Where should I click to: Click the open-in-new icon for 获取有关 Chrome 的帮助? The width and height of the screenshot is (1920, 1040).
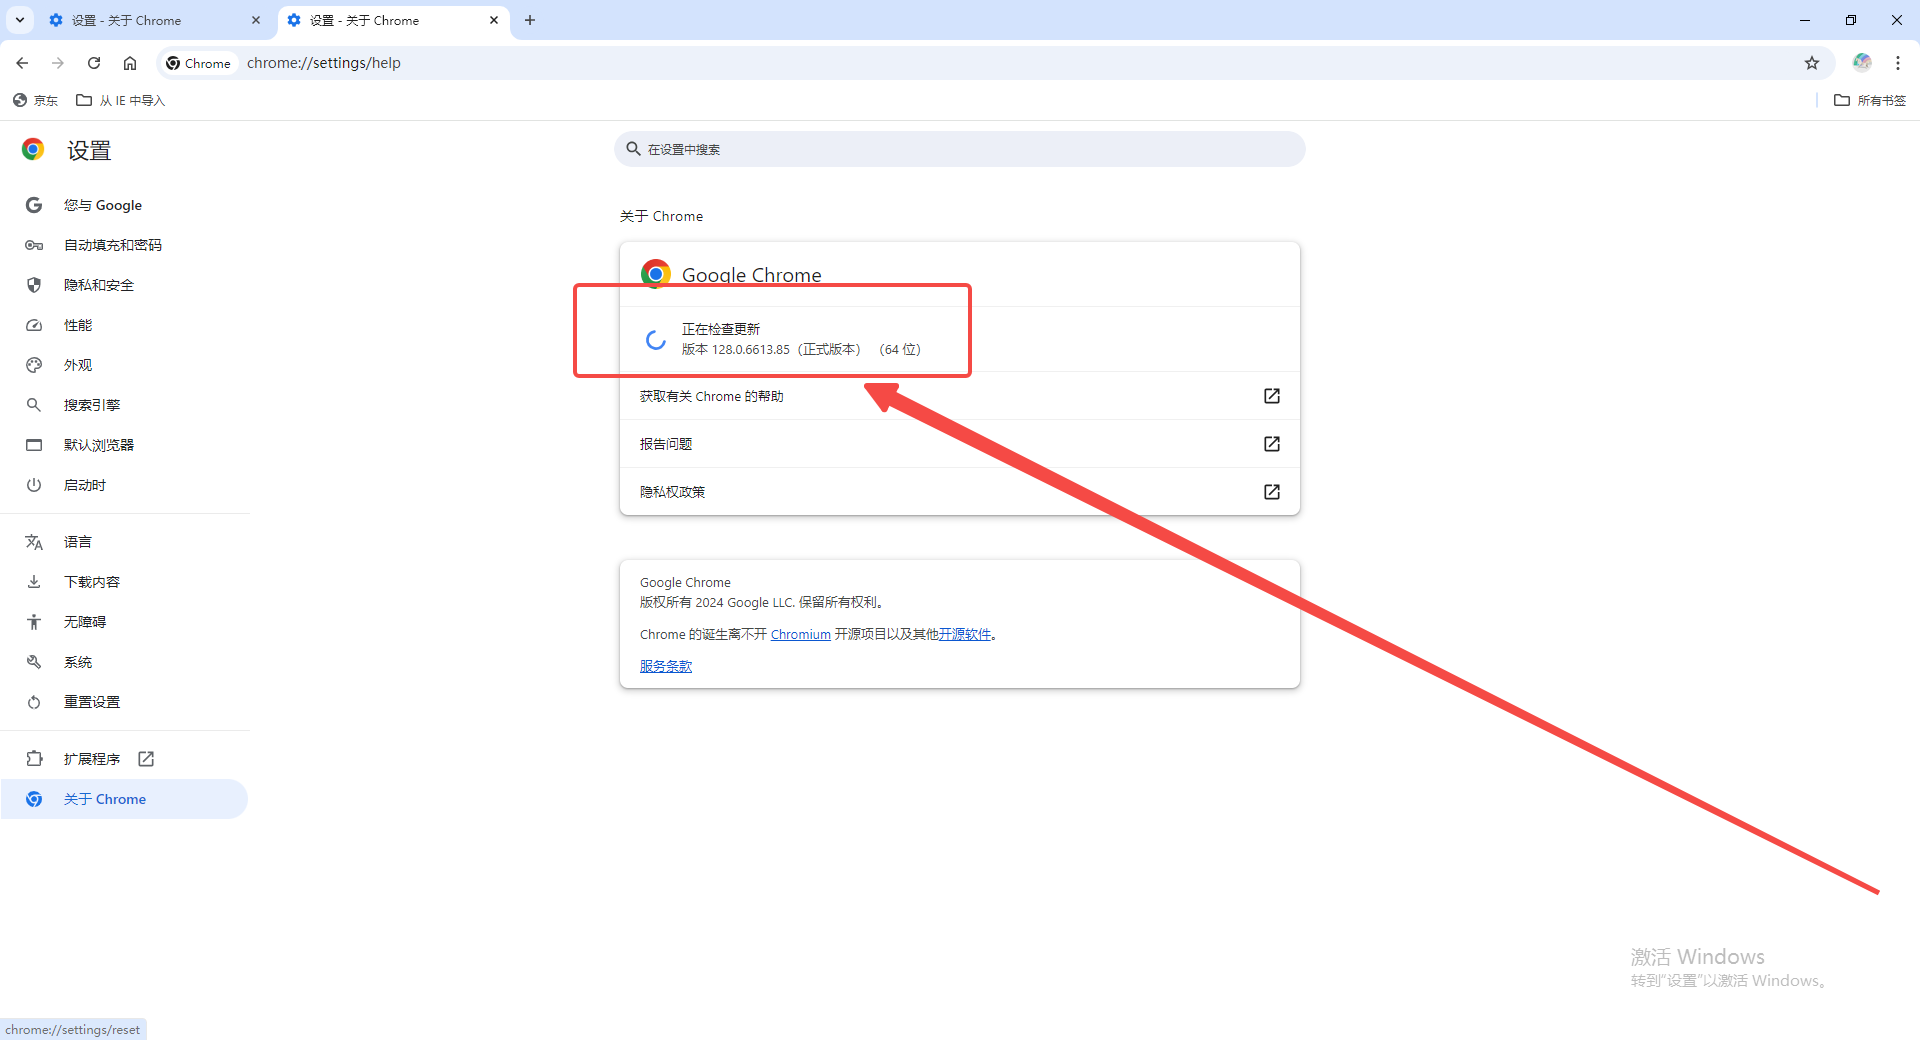pyautogui.click(x=1272, y=396)
